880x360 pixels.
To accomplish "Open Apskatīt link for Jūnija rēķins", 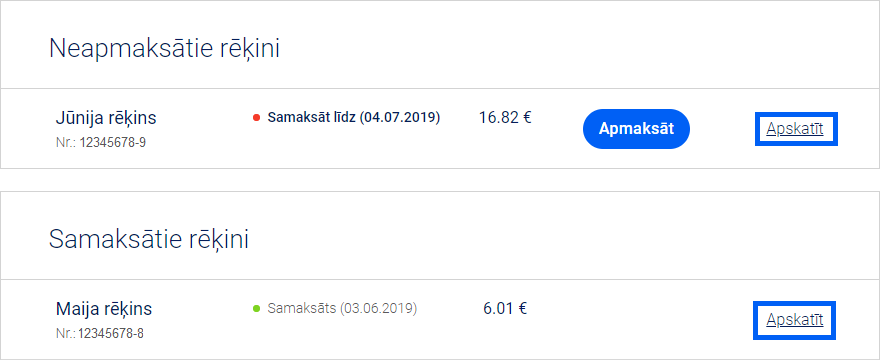I will click(x=795, y=129).
